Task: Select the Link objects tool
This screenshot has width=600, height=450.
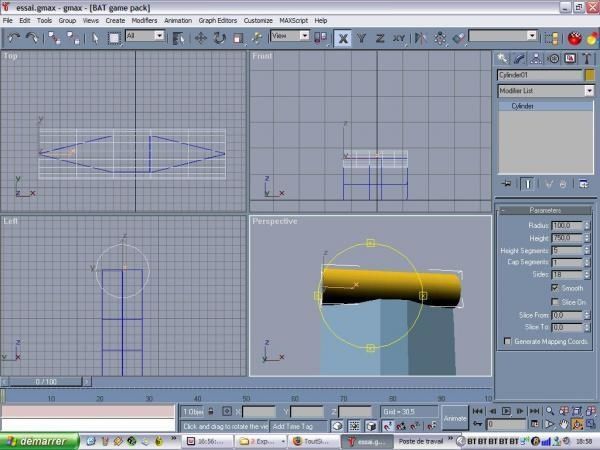Action: pyautogui.click(x=54, y=38)
